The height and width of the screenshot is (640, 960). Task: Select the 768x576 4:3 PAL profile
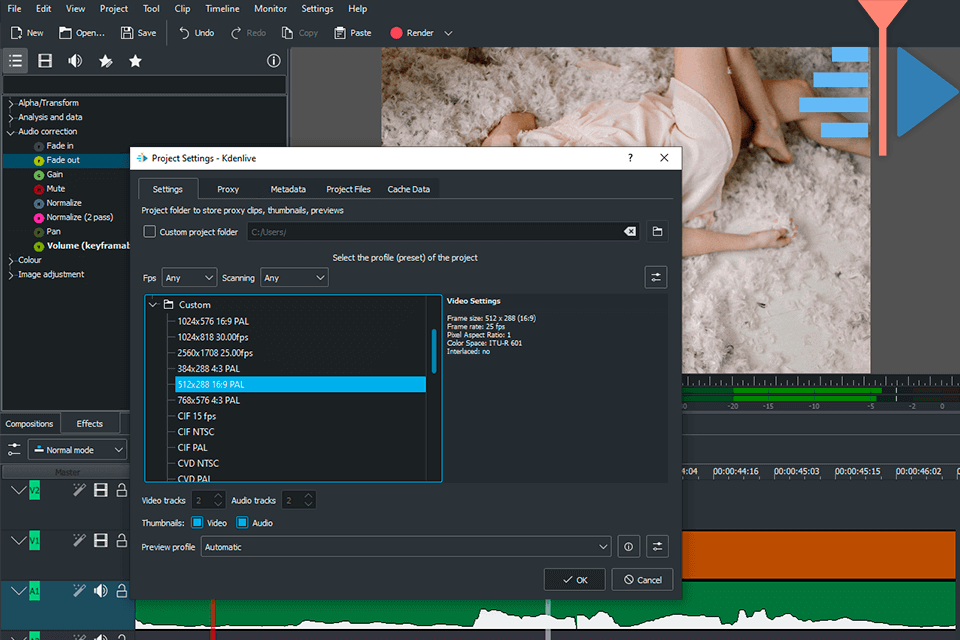(209, 400)
